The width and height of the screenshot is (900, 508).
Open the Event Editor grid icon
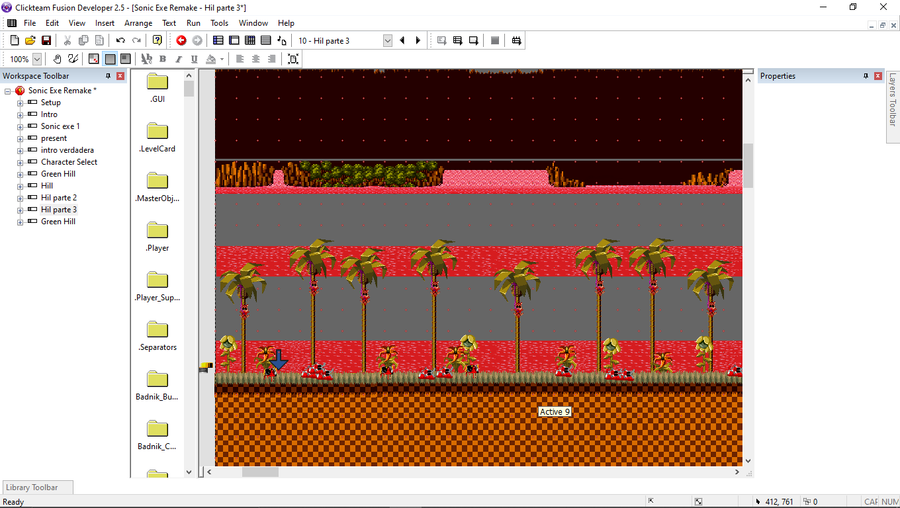click(x=250, y=40)
